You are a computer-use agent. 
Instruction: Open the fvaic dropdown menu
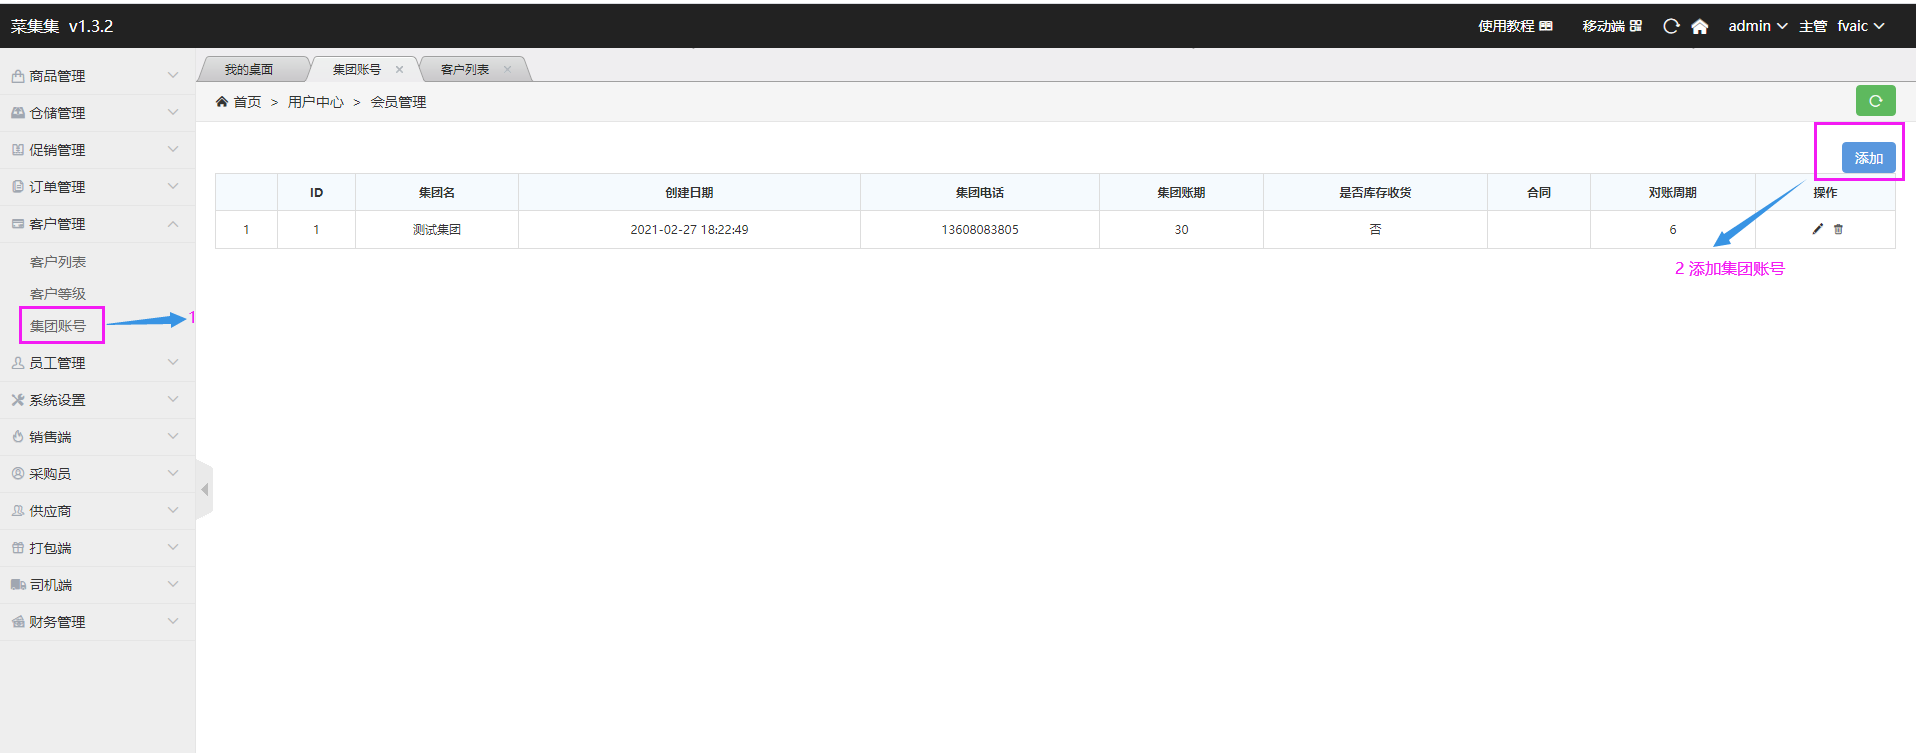click(x=1860, y=26)
